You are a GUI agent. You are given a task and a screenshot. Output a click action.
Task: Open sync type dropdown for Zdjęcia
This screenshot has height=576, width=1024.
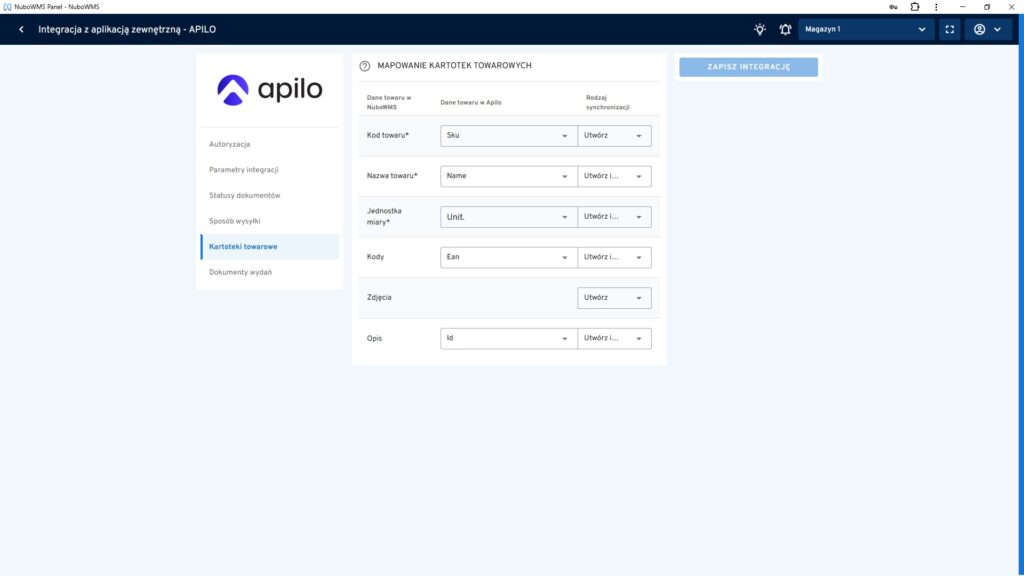tap(614, 298)
